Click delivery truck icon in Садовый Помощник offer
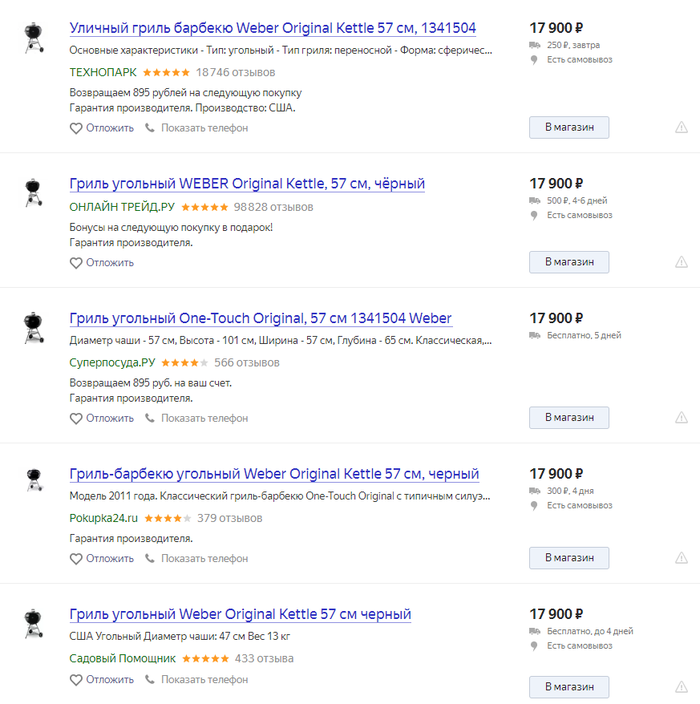This screenshot has width=700, height=704. pyautogui.click(x=536, y=631)
